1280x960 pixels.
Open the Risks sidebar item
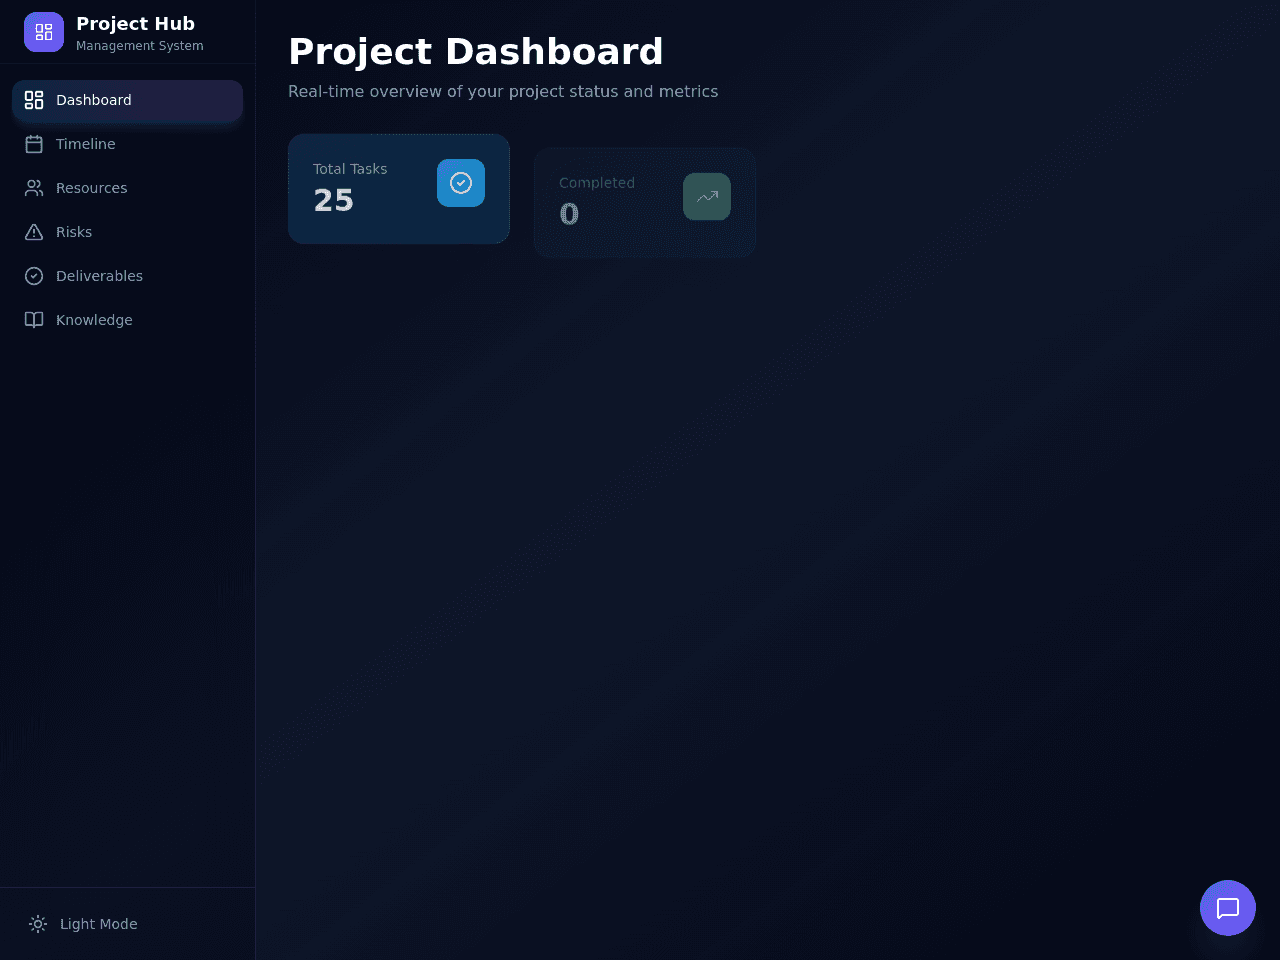tap(127, 232)
